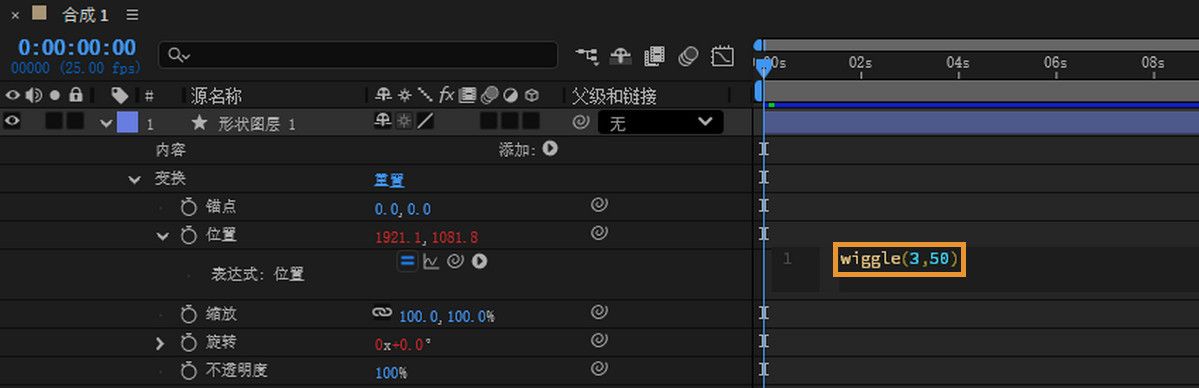Open 添加 add contents menu
1199x388 pixels.
tap(550, 149)
